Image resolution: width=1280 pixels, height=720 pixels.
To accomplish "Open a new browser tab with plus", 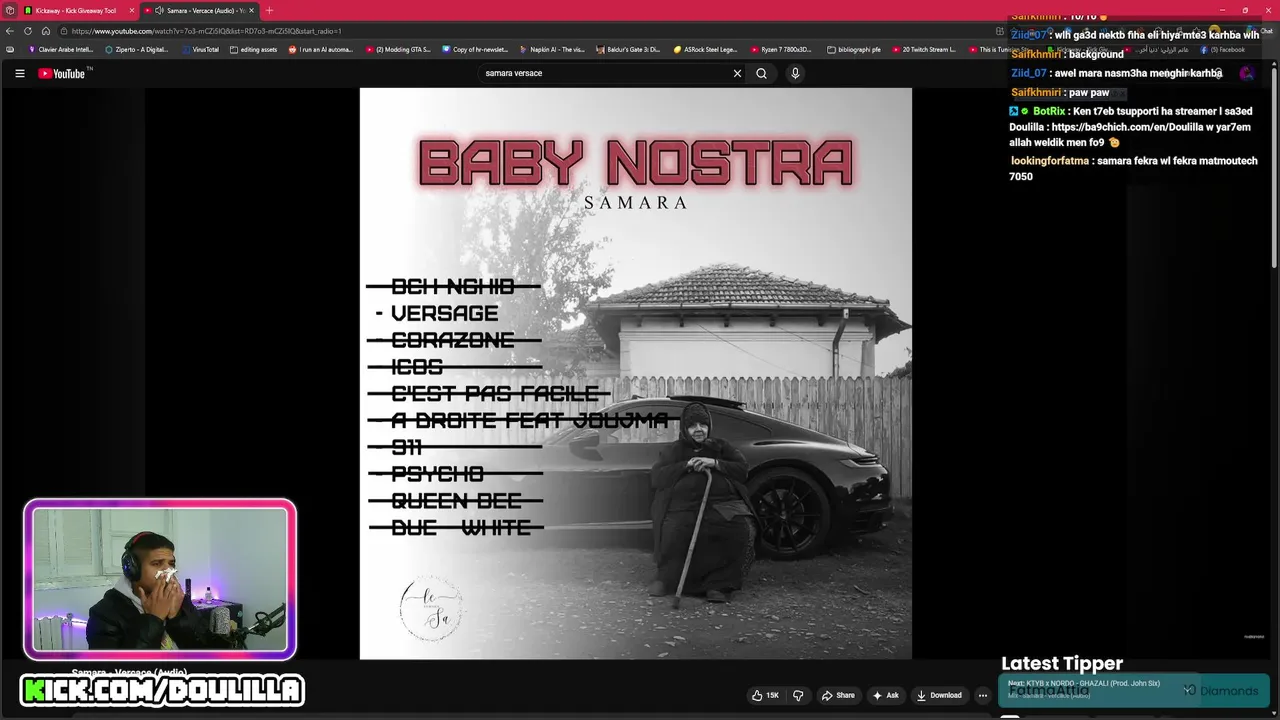I will pyautogui.click(x=269, y=10).
